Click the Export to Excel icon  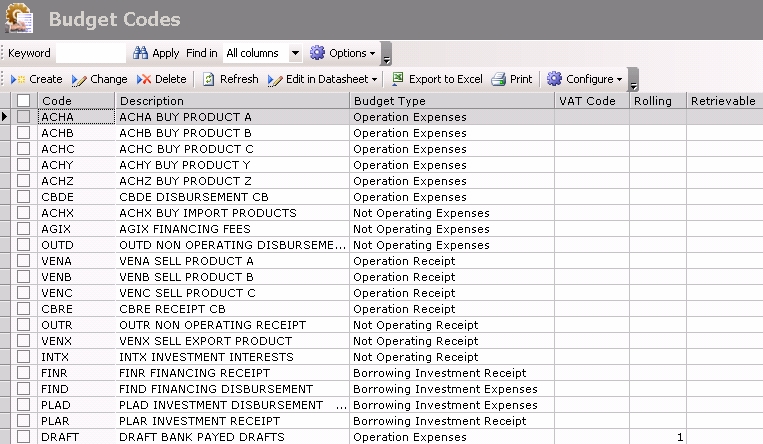tap(398, 79)
